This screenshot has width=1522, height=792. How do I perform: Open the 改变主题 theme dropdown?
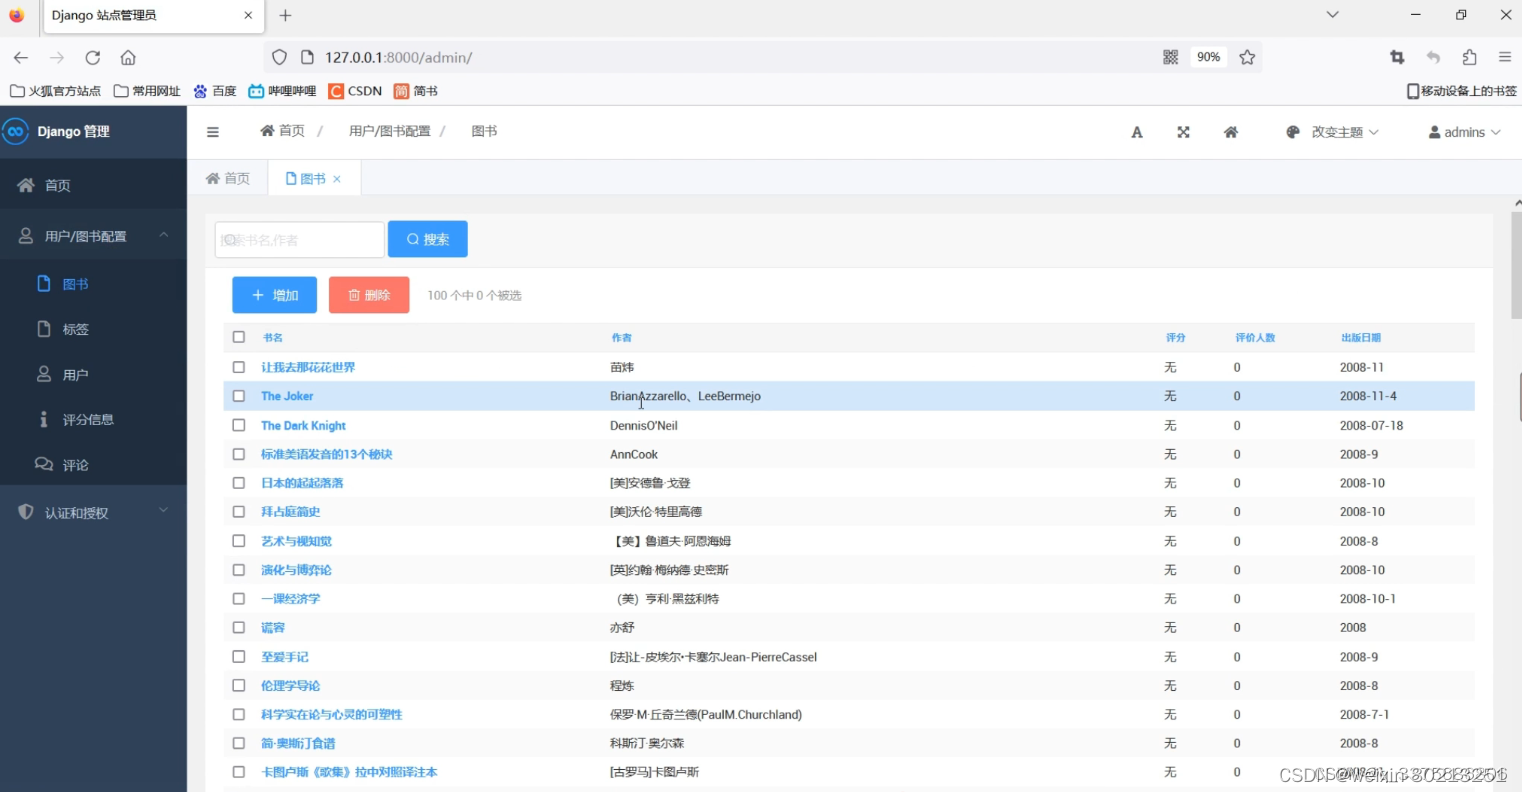1337,131
